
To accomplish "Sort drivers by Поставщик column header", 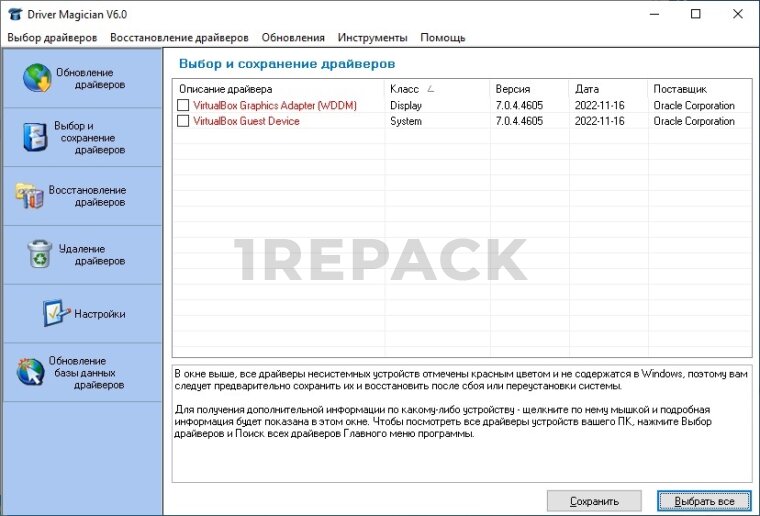I will 680,89.
